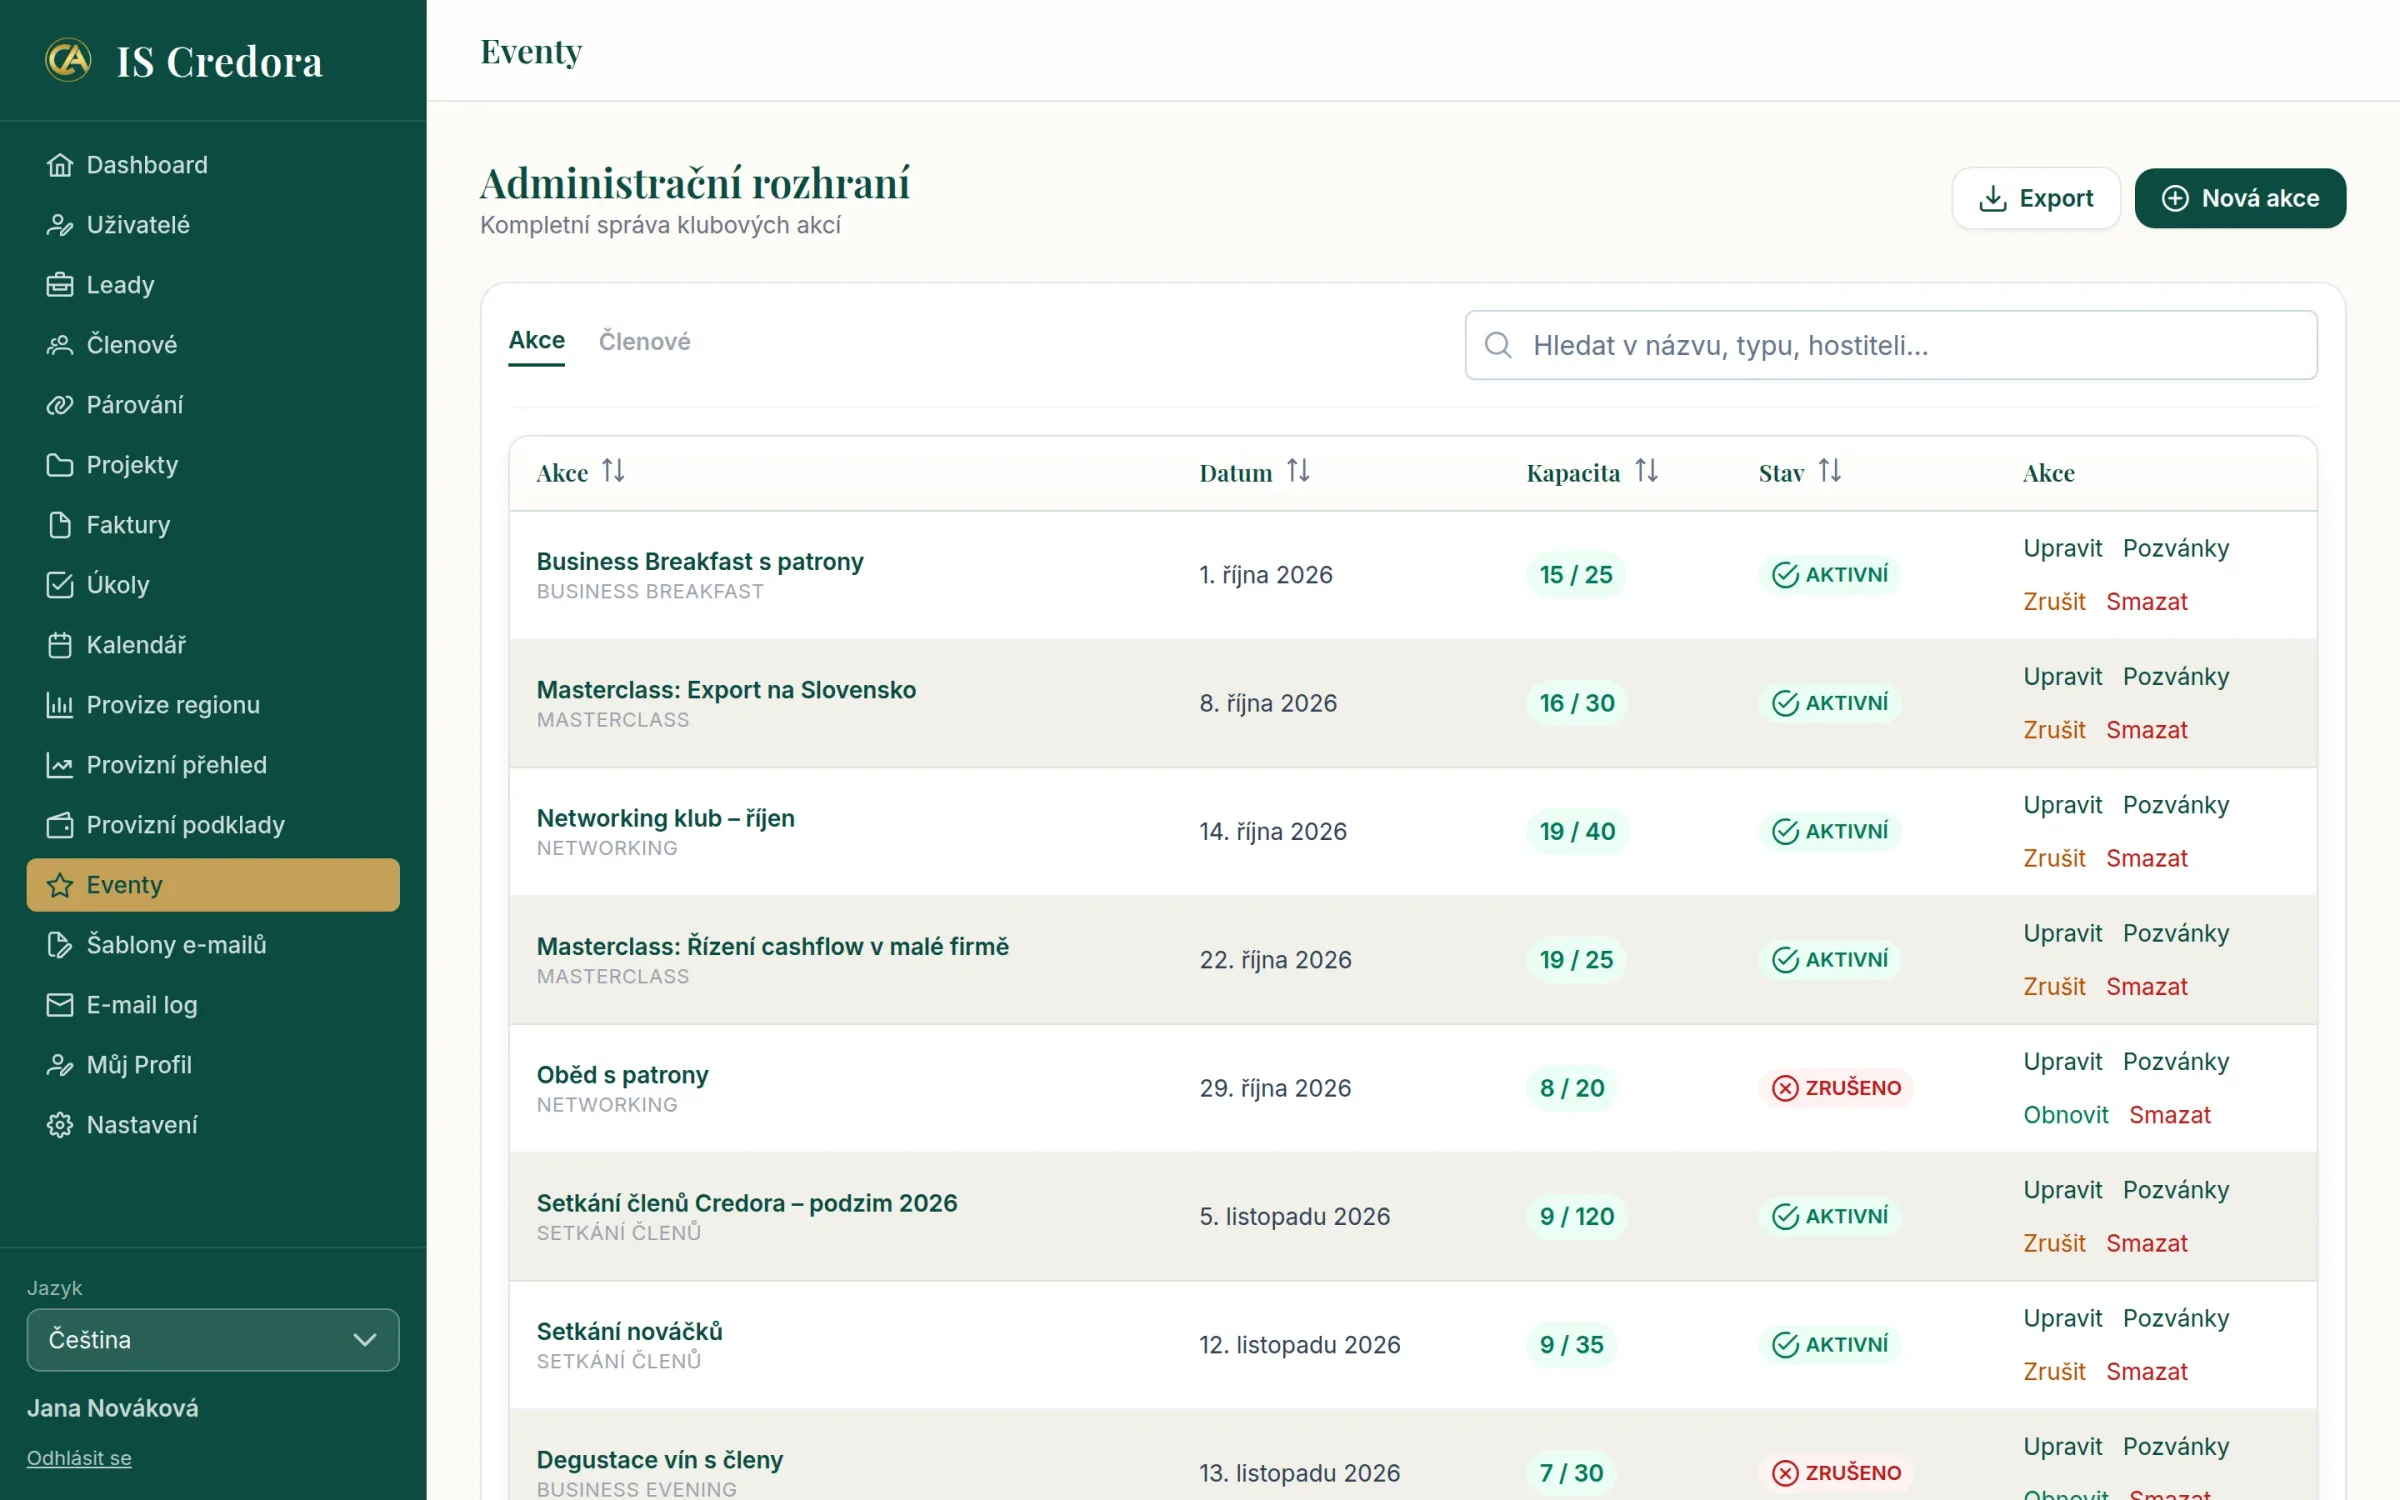Click the Leady briefcase icon
Image resolution: width=2400 pixels, height=1500 pixels.
click(x=60, y=285)
